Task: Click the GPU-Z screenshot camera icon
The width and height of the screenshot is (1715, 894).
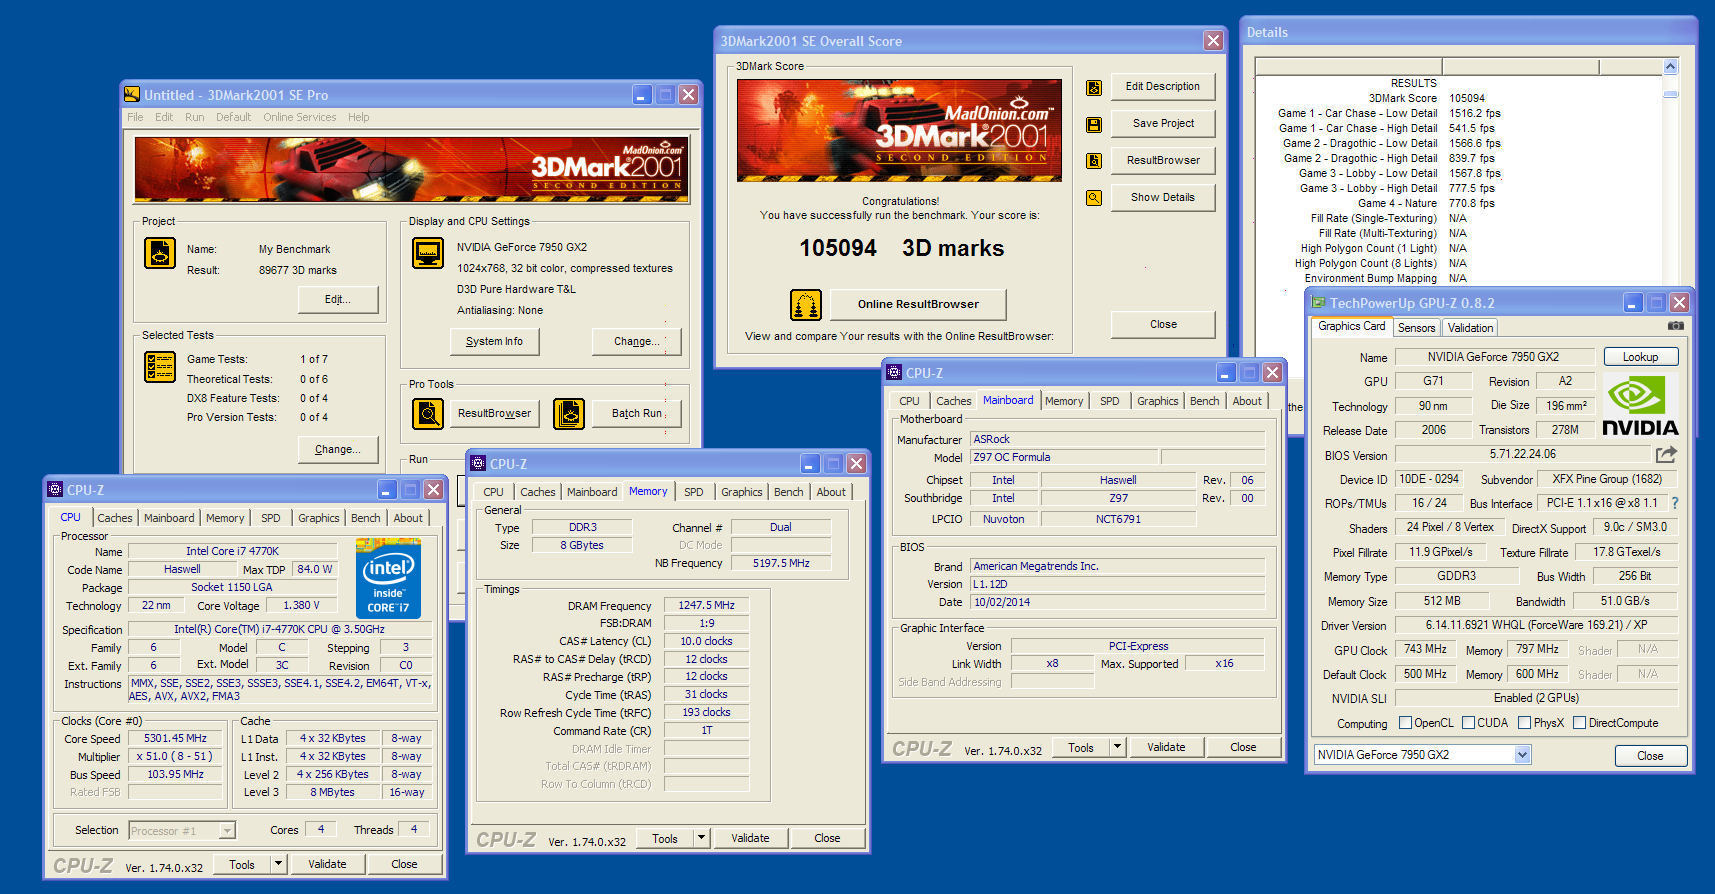Action: point(1676,326)
